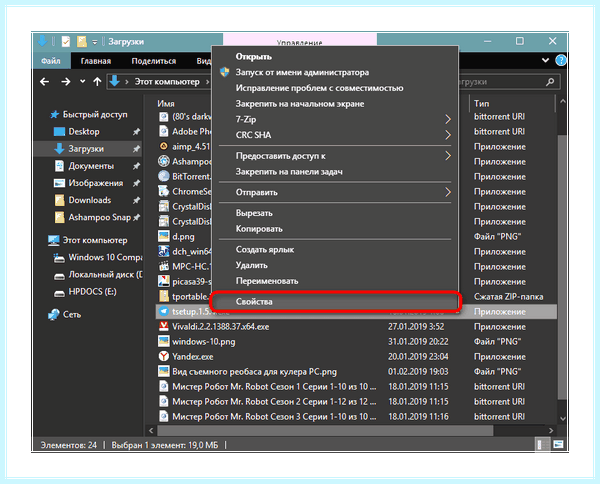Go back with the left arrow

coord(44,81)
